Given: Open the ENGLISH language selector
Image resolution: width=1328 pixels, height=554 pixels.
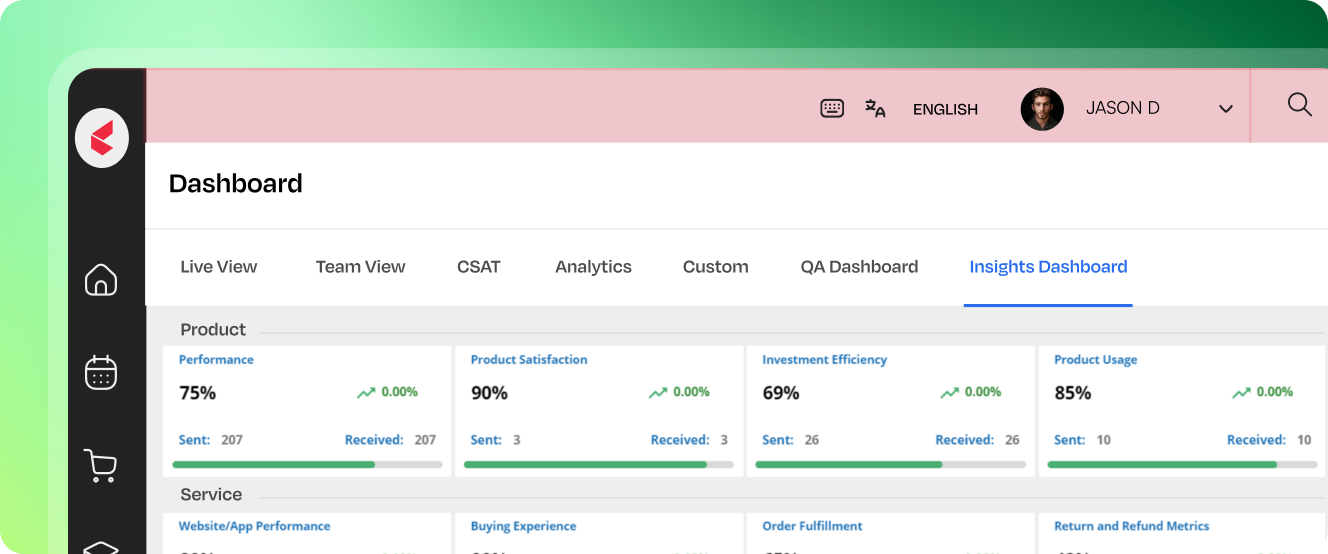Looking at the screenshot, I should tap(945, 109).
